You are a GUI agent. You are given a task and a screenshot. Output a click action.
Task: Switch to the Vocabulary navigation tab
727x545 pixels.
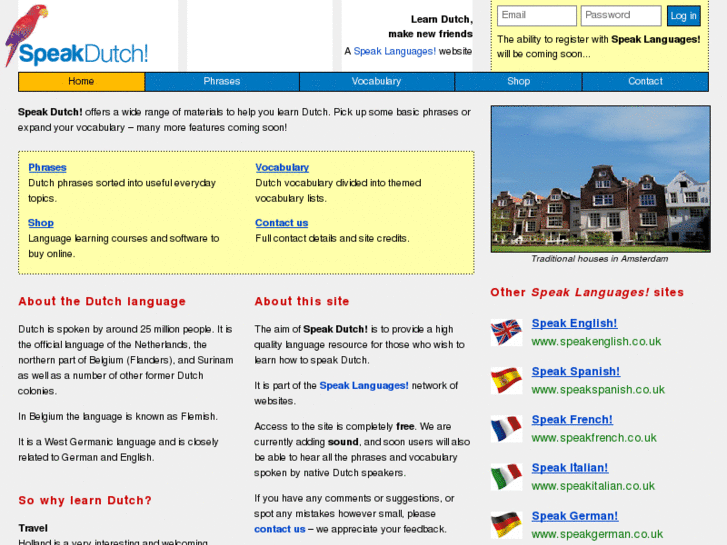[x=376, y=82]
